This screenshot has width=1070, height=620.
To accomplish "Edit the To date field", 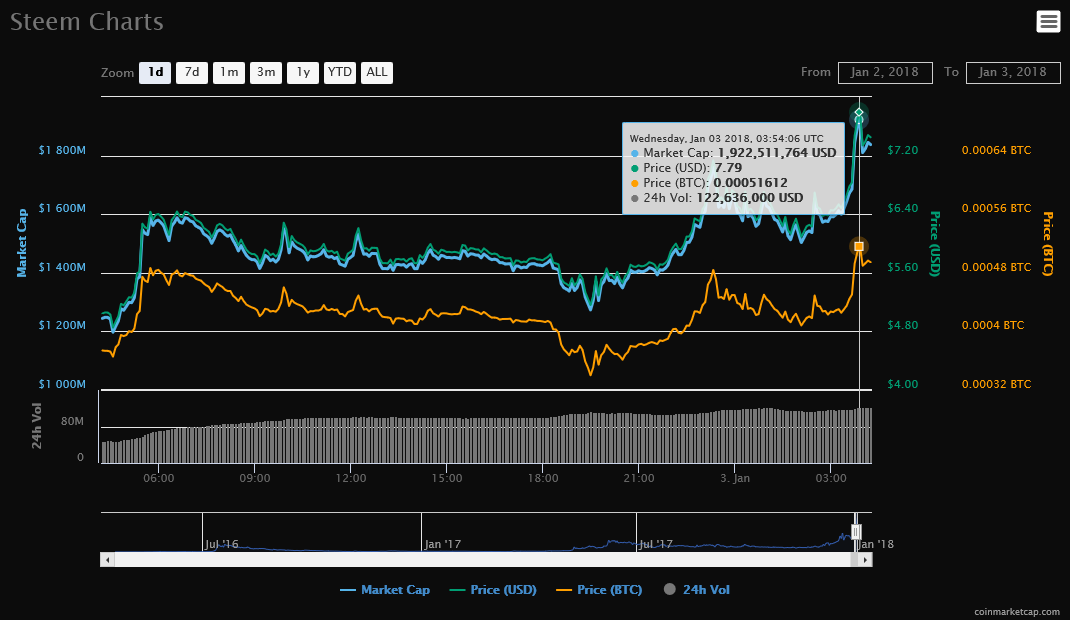I will click(1013, 72).
